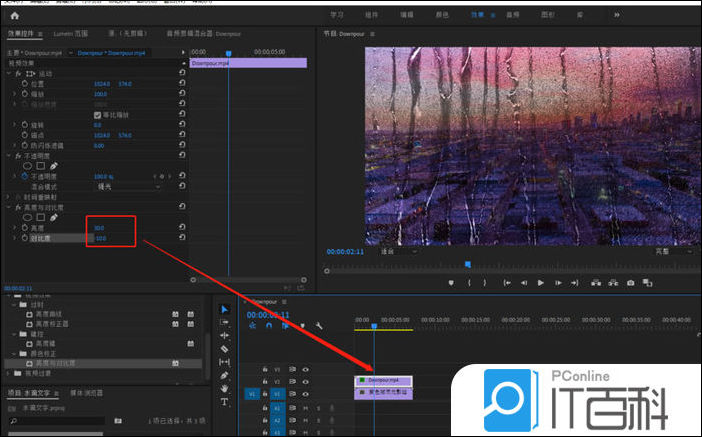Select the Selection arrow tool
This screenshot has width=702, height=437.
224,310
